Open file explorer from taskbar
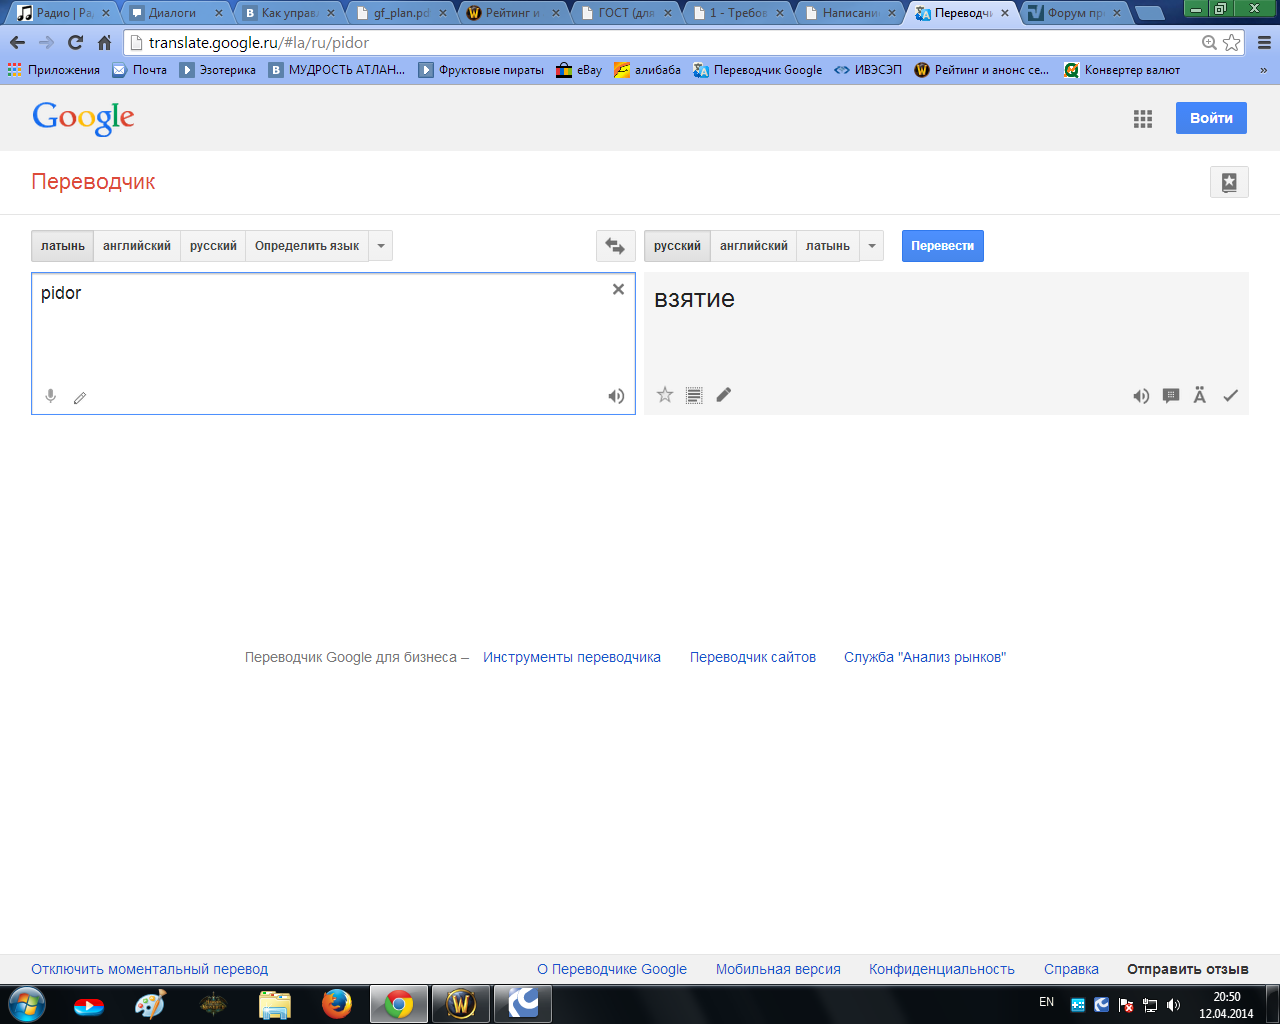This screenshot has height=1024, width=1280. 275,1003
